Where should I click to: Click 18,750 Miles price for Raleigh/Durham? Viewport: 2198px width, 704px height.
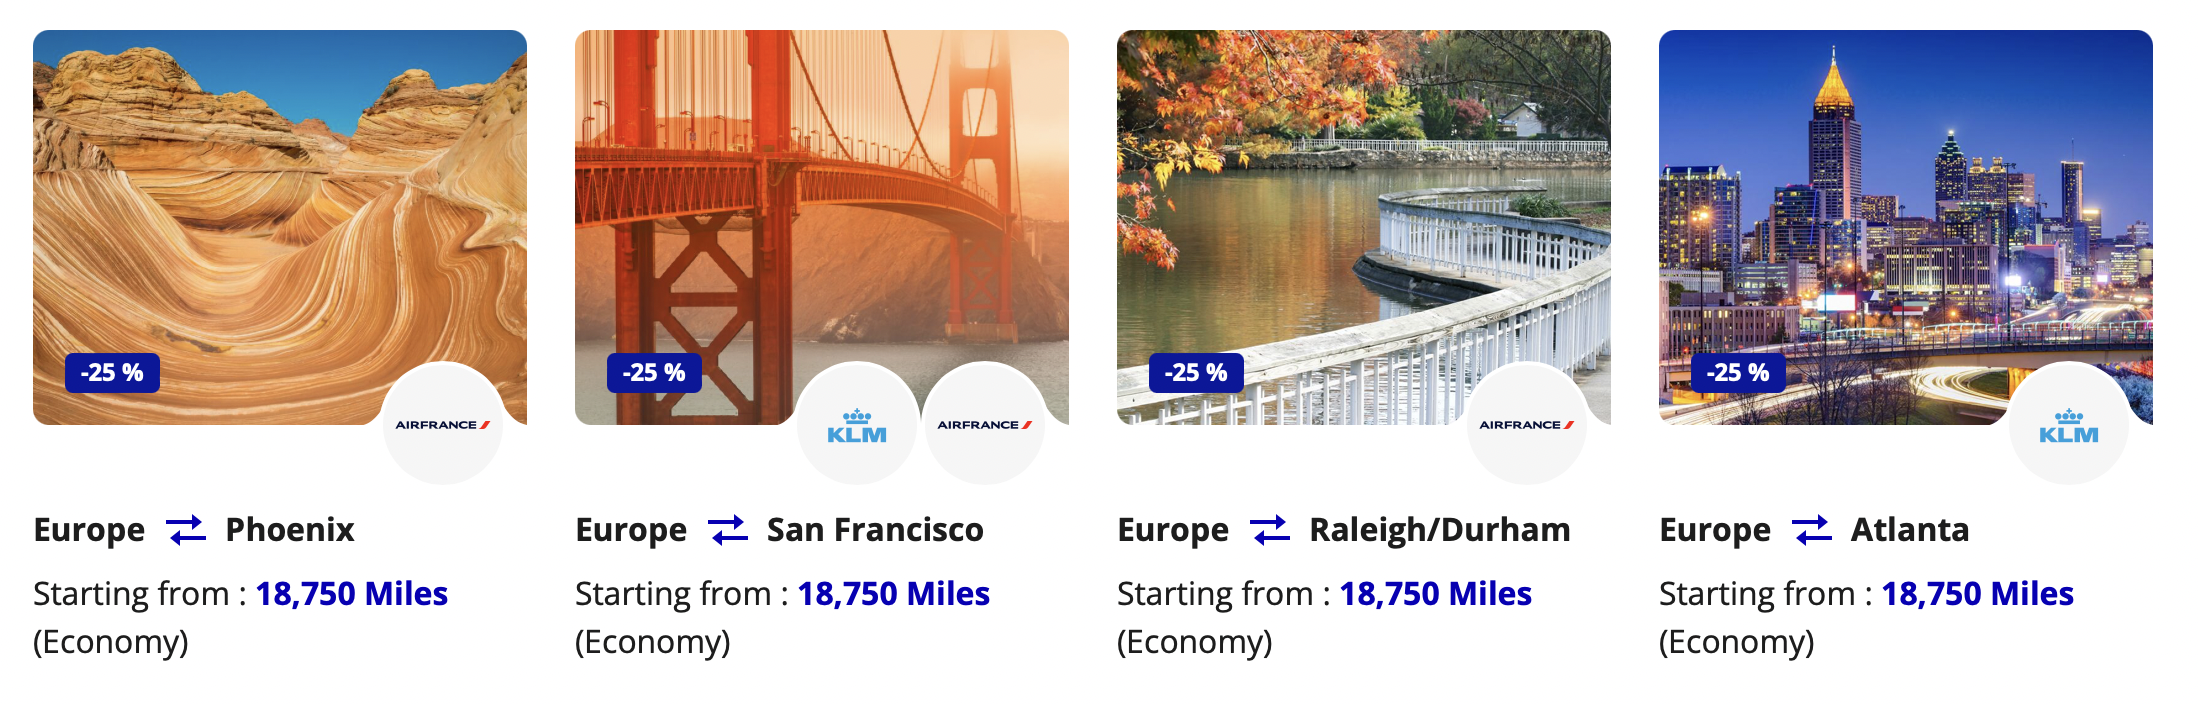(x=1435, y=594)
